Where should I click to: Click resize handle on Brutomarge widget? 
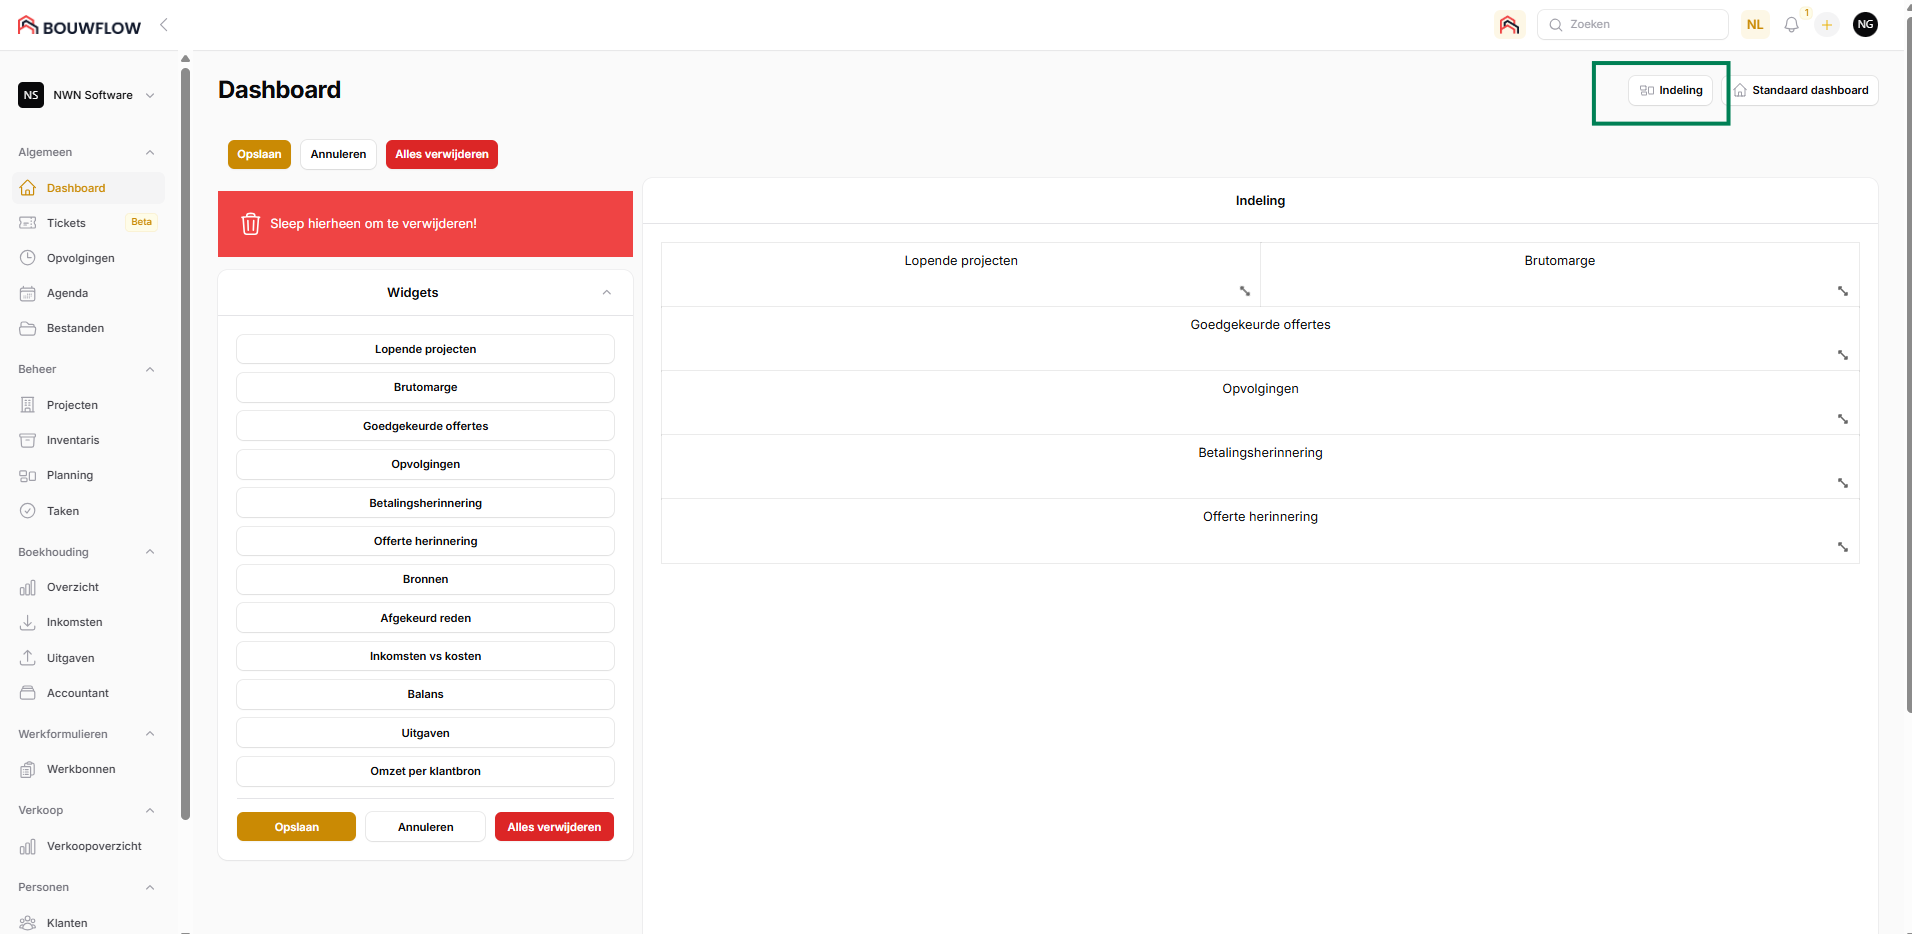pyautogui.click(x=1842, y=291)
